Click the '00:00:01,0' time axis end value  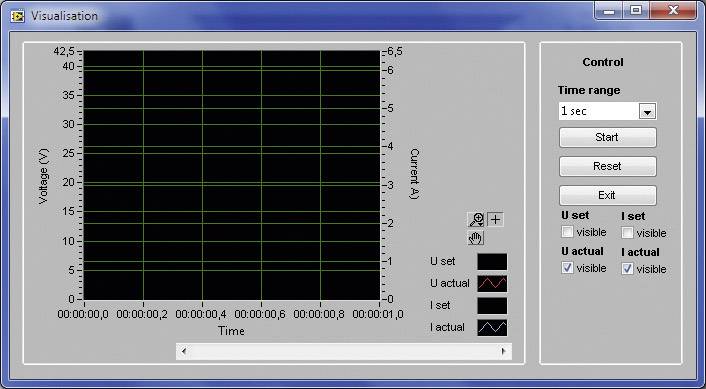pyautogui.click(x=378, y=314)
